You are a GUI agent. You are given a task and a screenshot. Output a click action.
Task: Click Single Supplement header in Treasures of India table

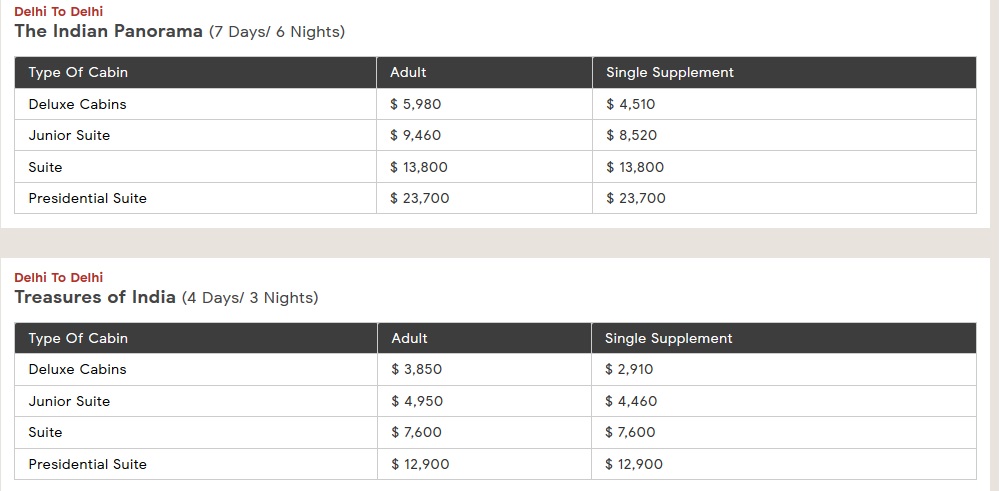click(x=668, y=338)
